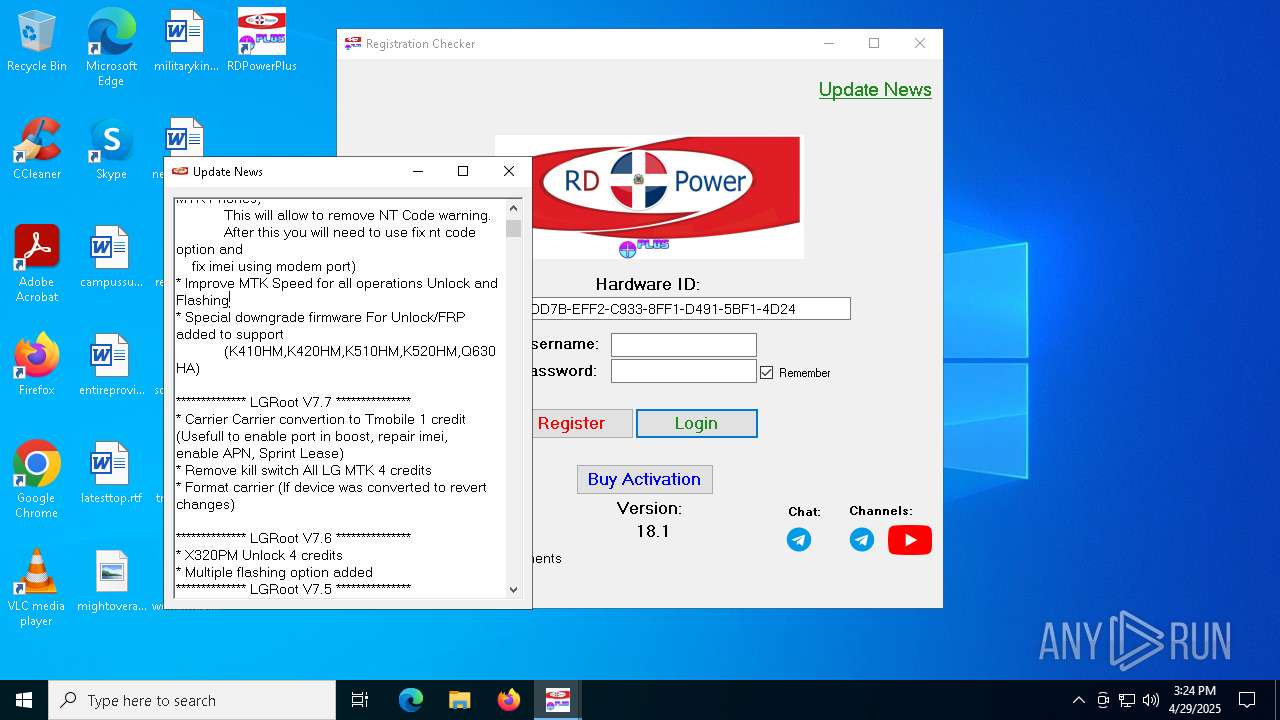
Task: Switch to RDPowerPlus taskbar app
Action: pyautogui.click(x=557, y=700)
